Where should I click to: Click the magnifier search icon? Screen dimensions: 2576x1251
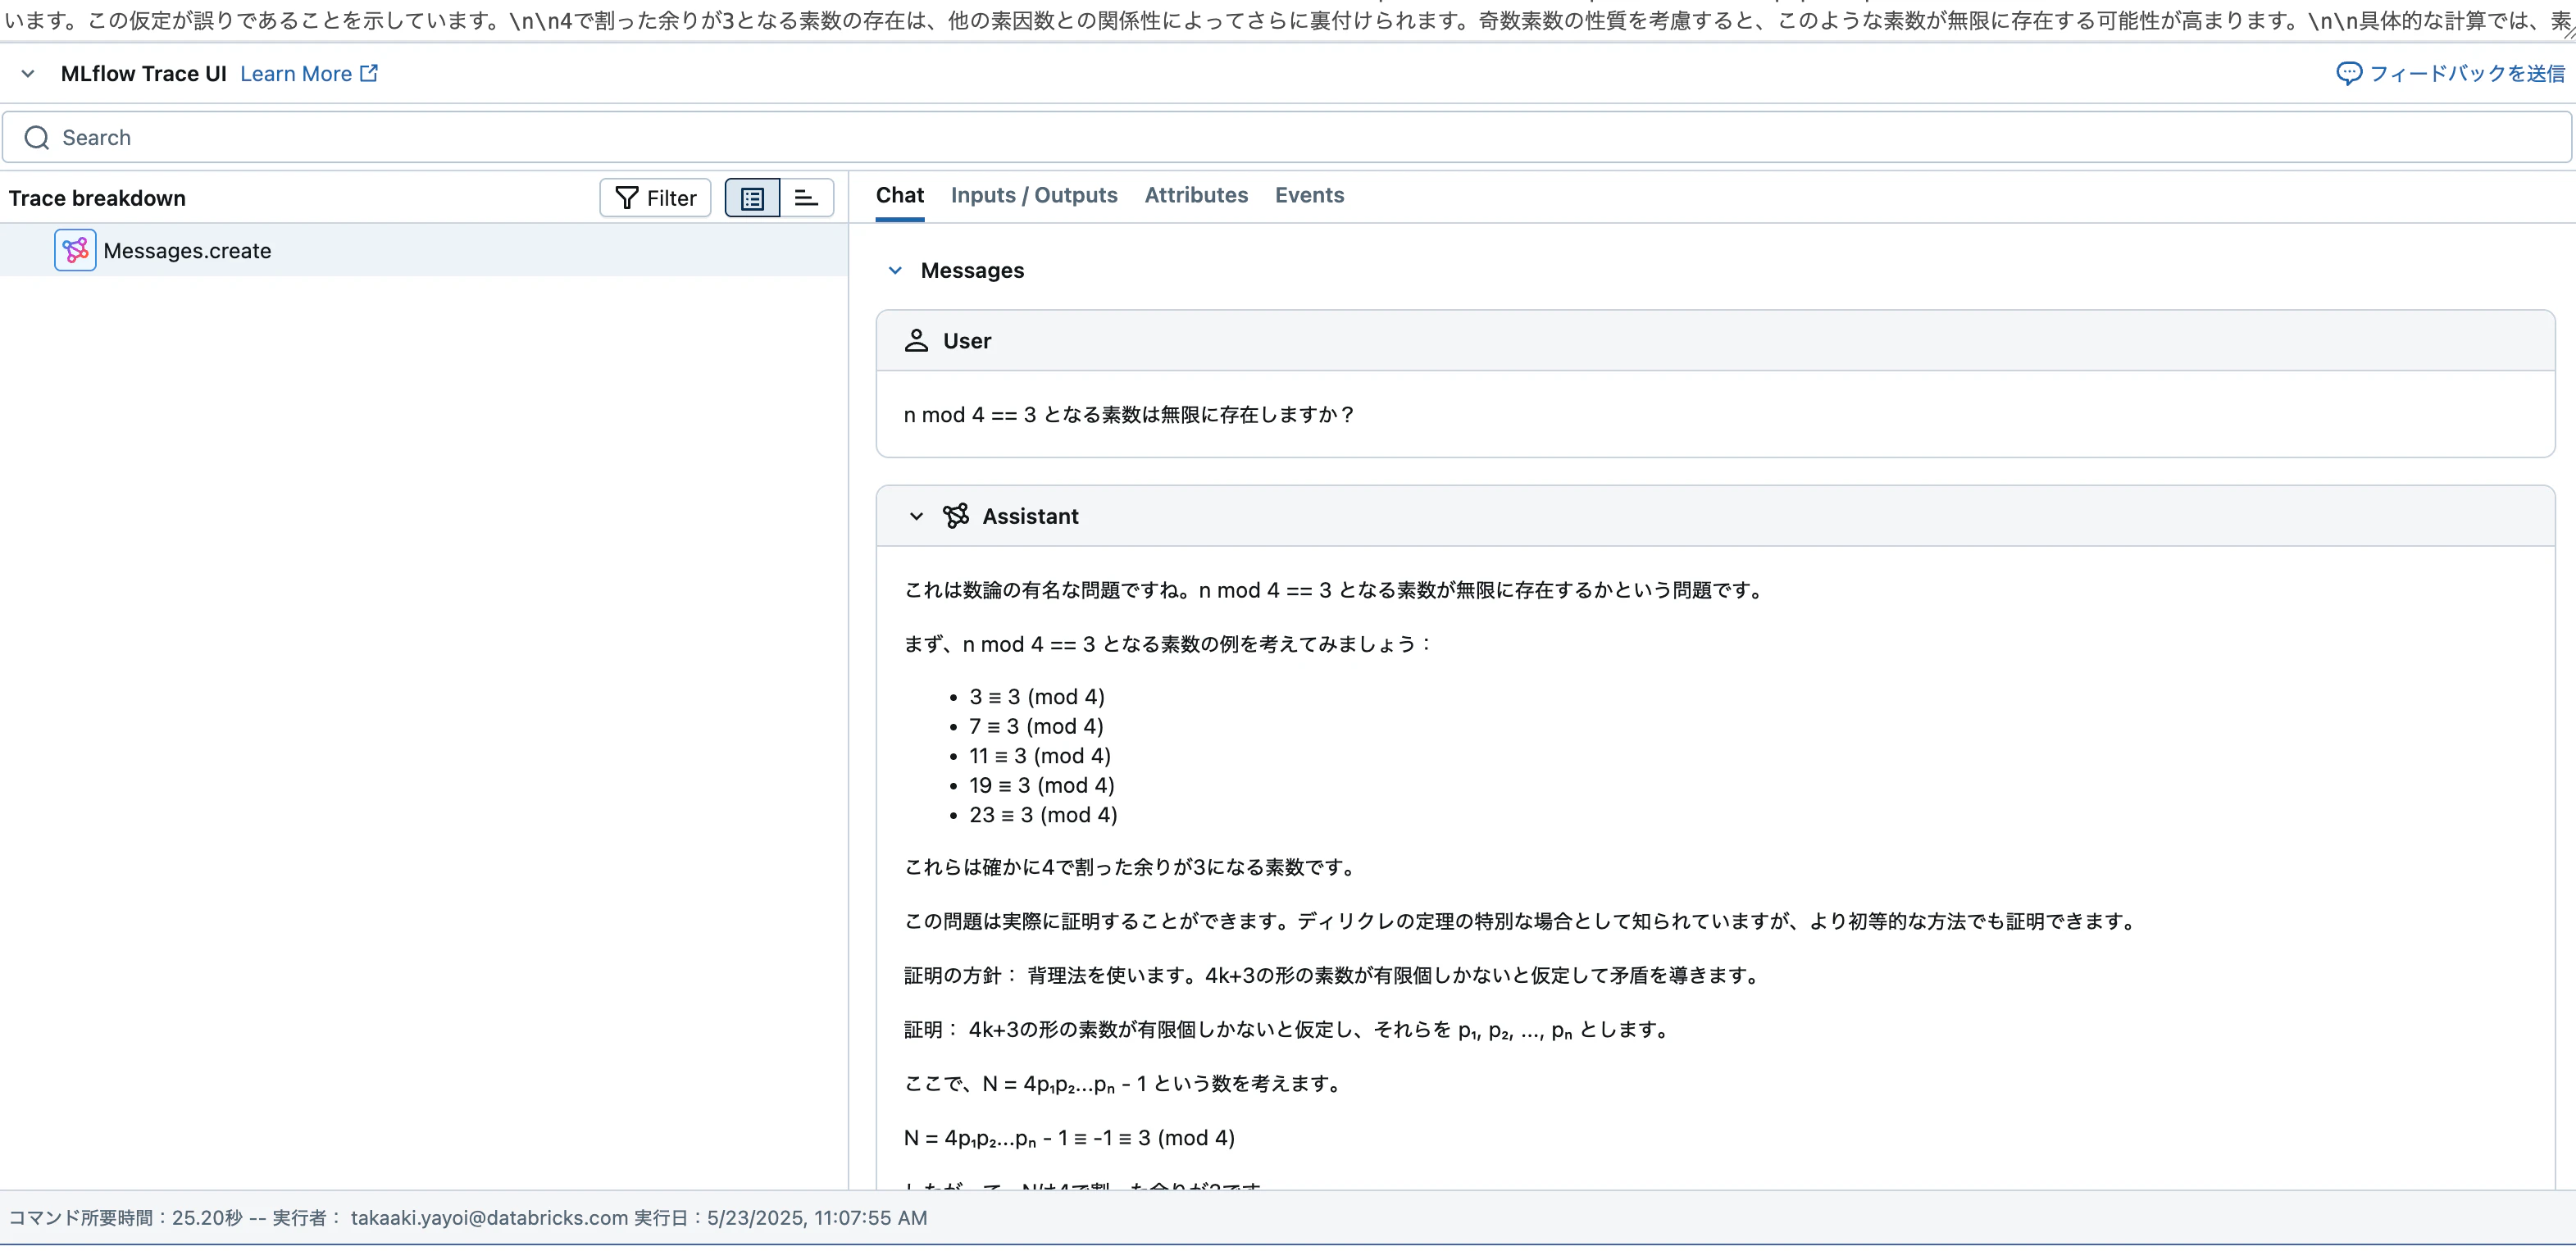37,138
